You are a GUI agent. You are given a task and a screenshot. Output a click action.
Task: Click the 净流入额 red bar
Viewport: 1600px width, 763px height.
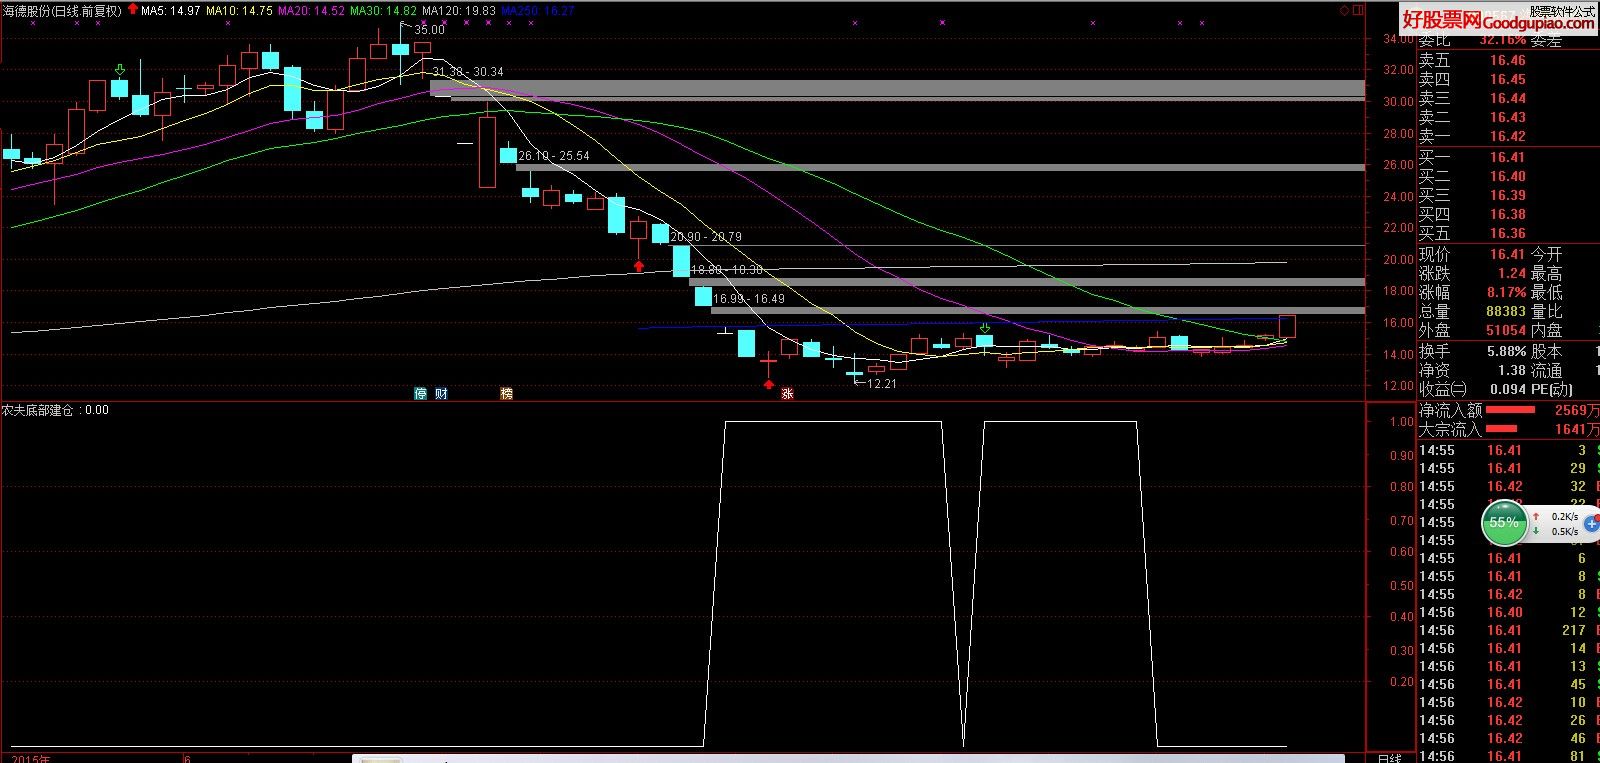click(1510, 410)
